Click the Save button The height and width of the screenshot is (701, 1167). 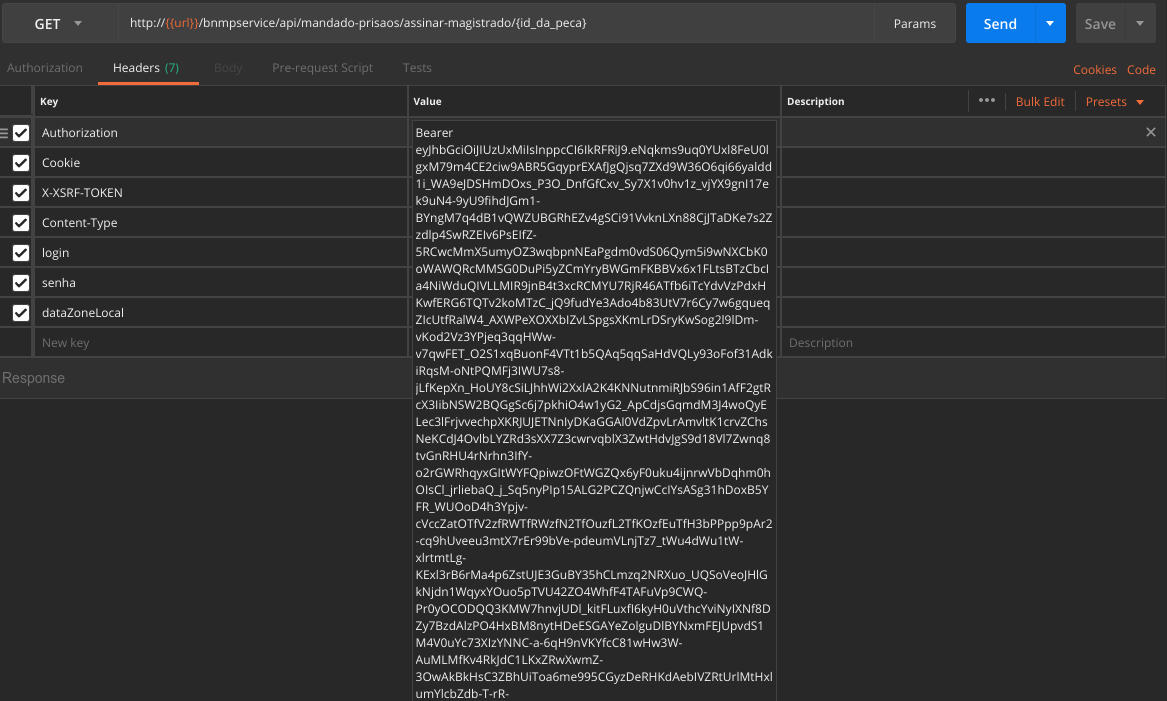pos(1100,24)
